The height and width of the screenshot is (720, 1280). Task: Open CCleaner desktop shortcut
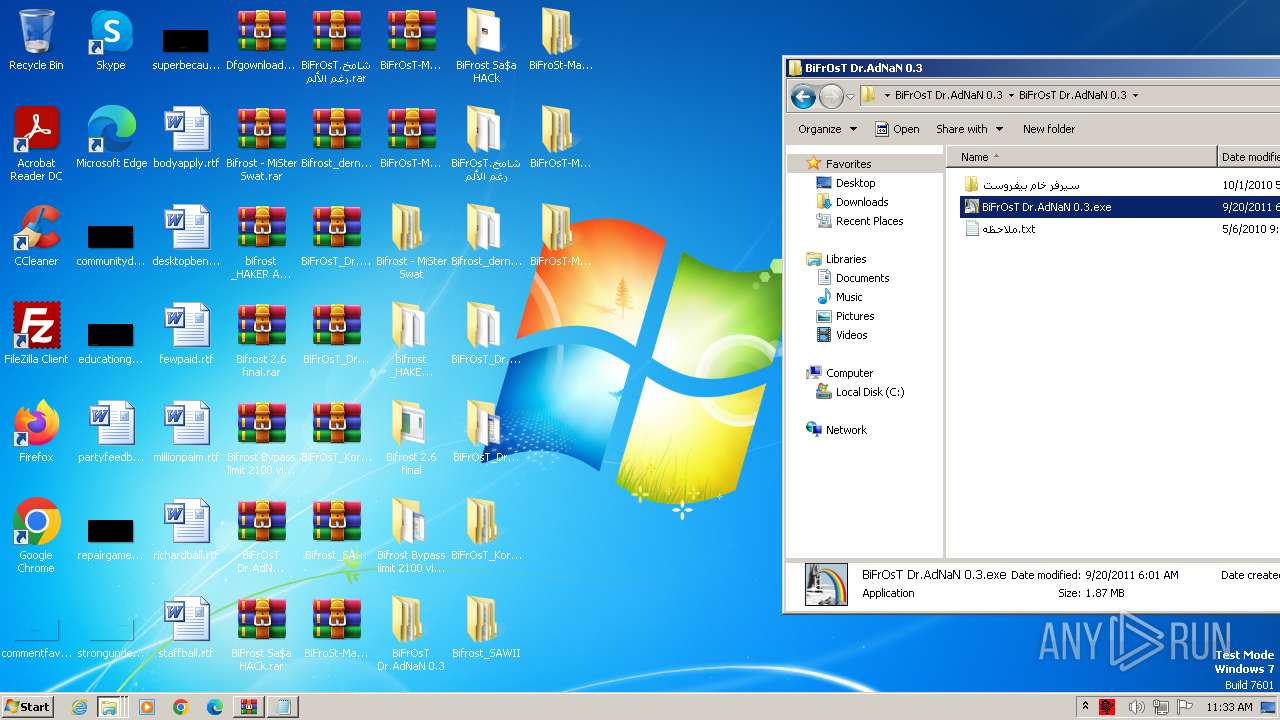click(x=36, y=236)
